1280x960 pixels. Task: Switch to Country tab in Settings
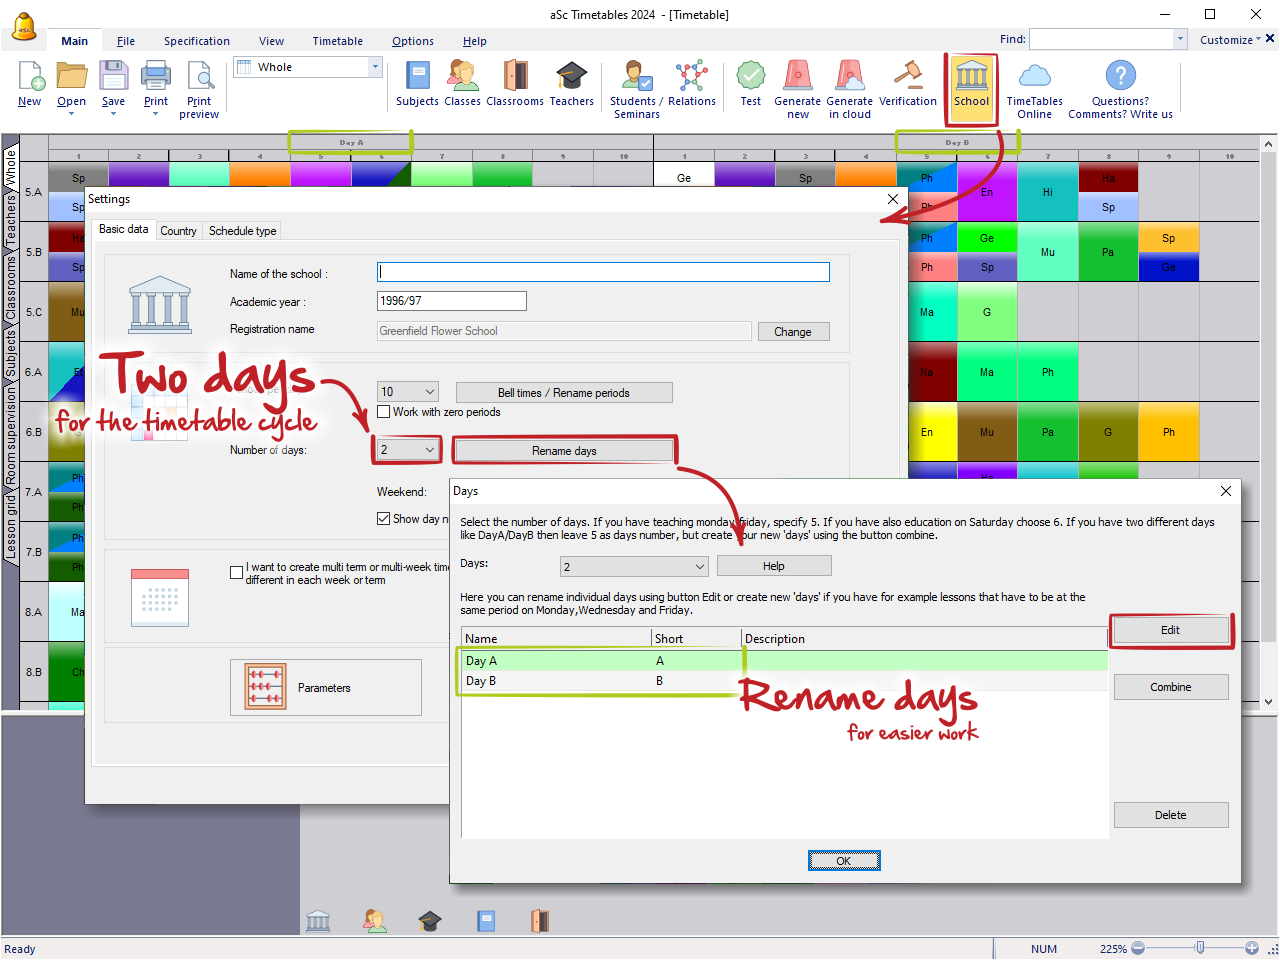(x=178, y=231)
